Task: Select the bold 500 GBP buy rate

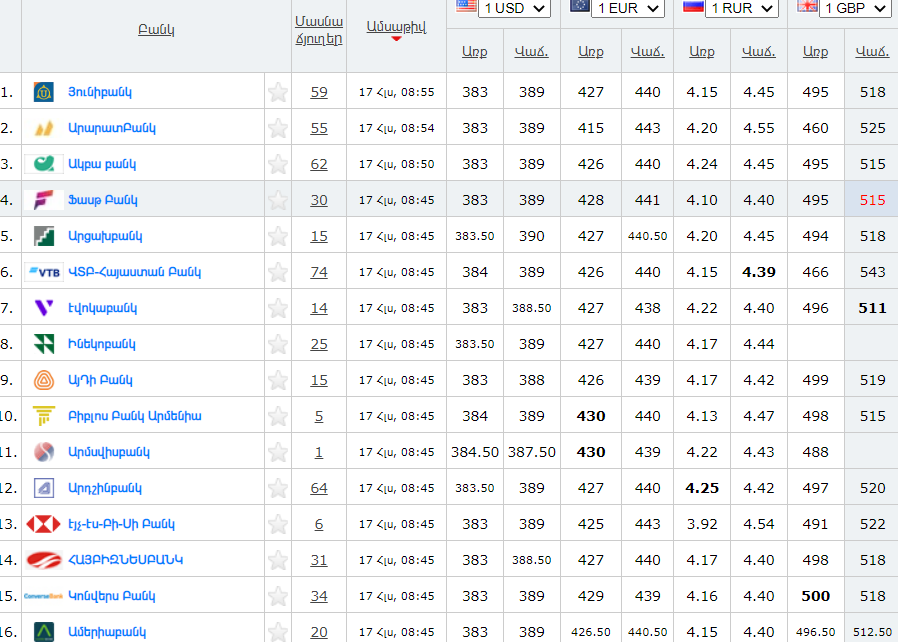Action: click(x=816, y=596)
